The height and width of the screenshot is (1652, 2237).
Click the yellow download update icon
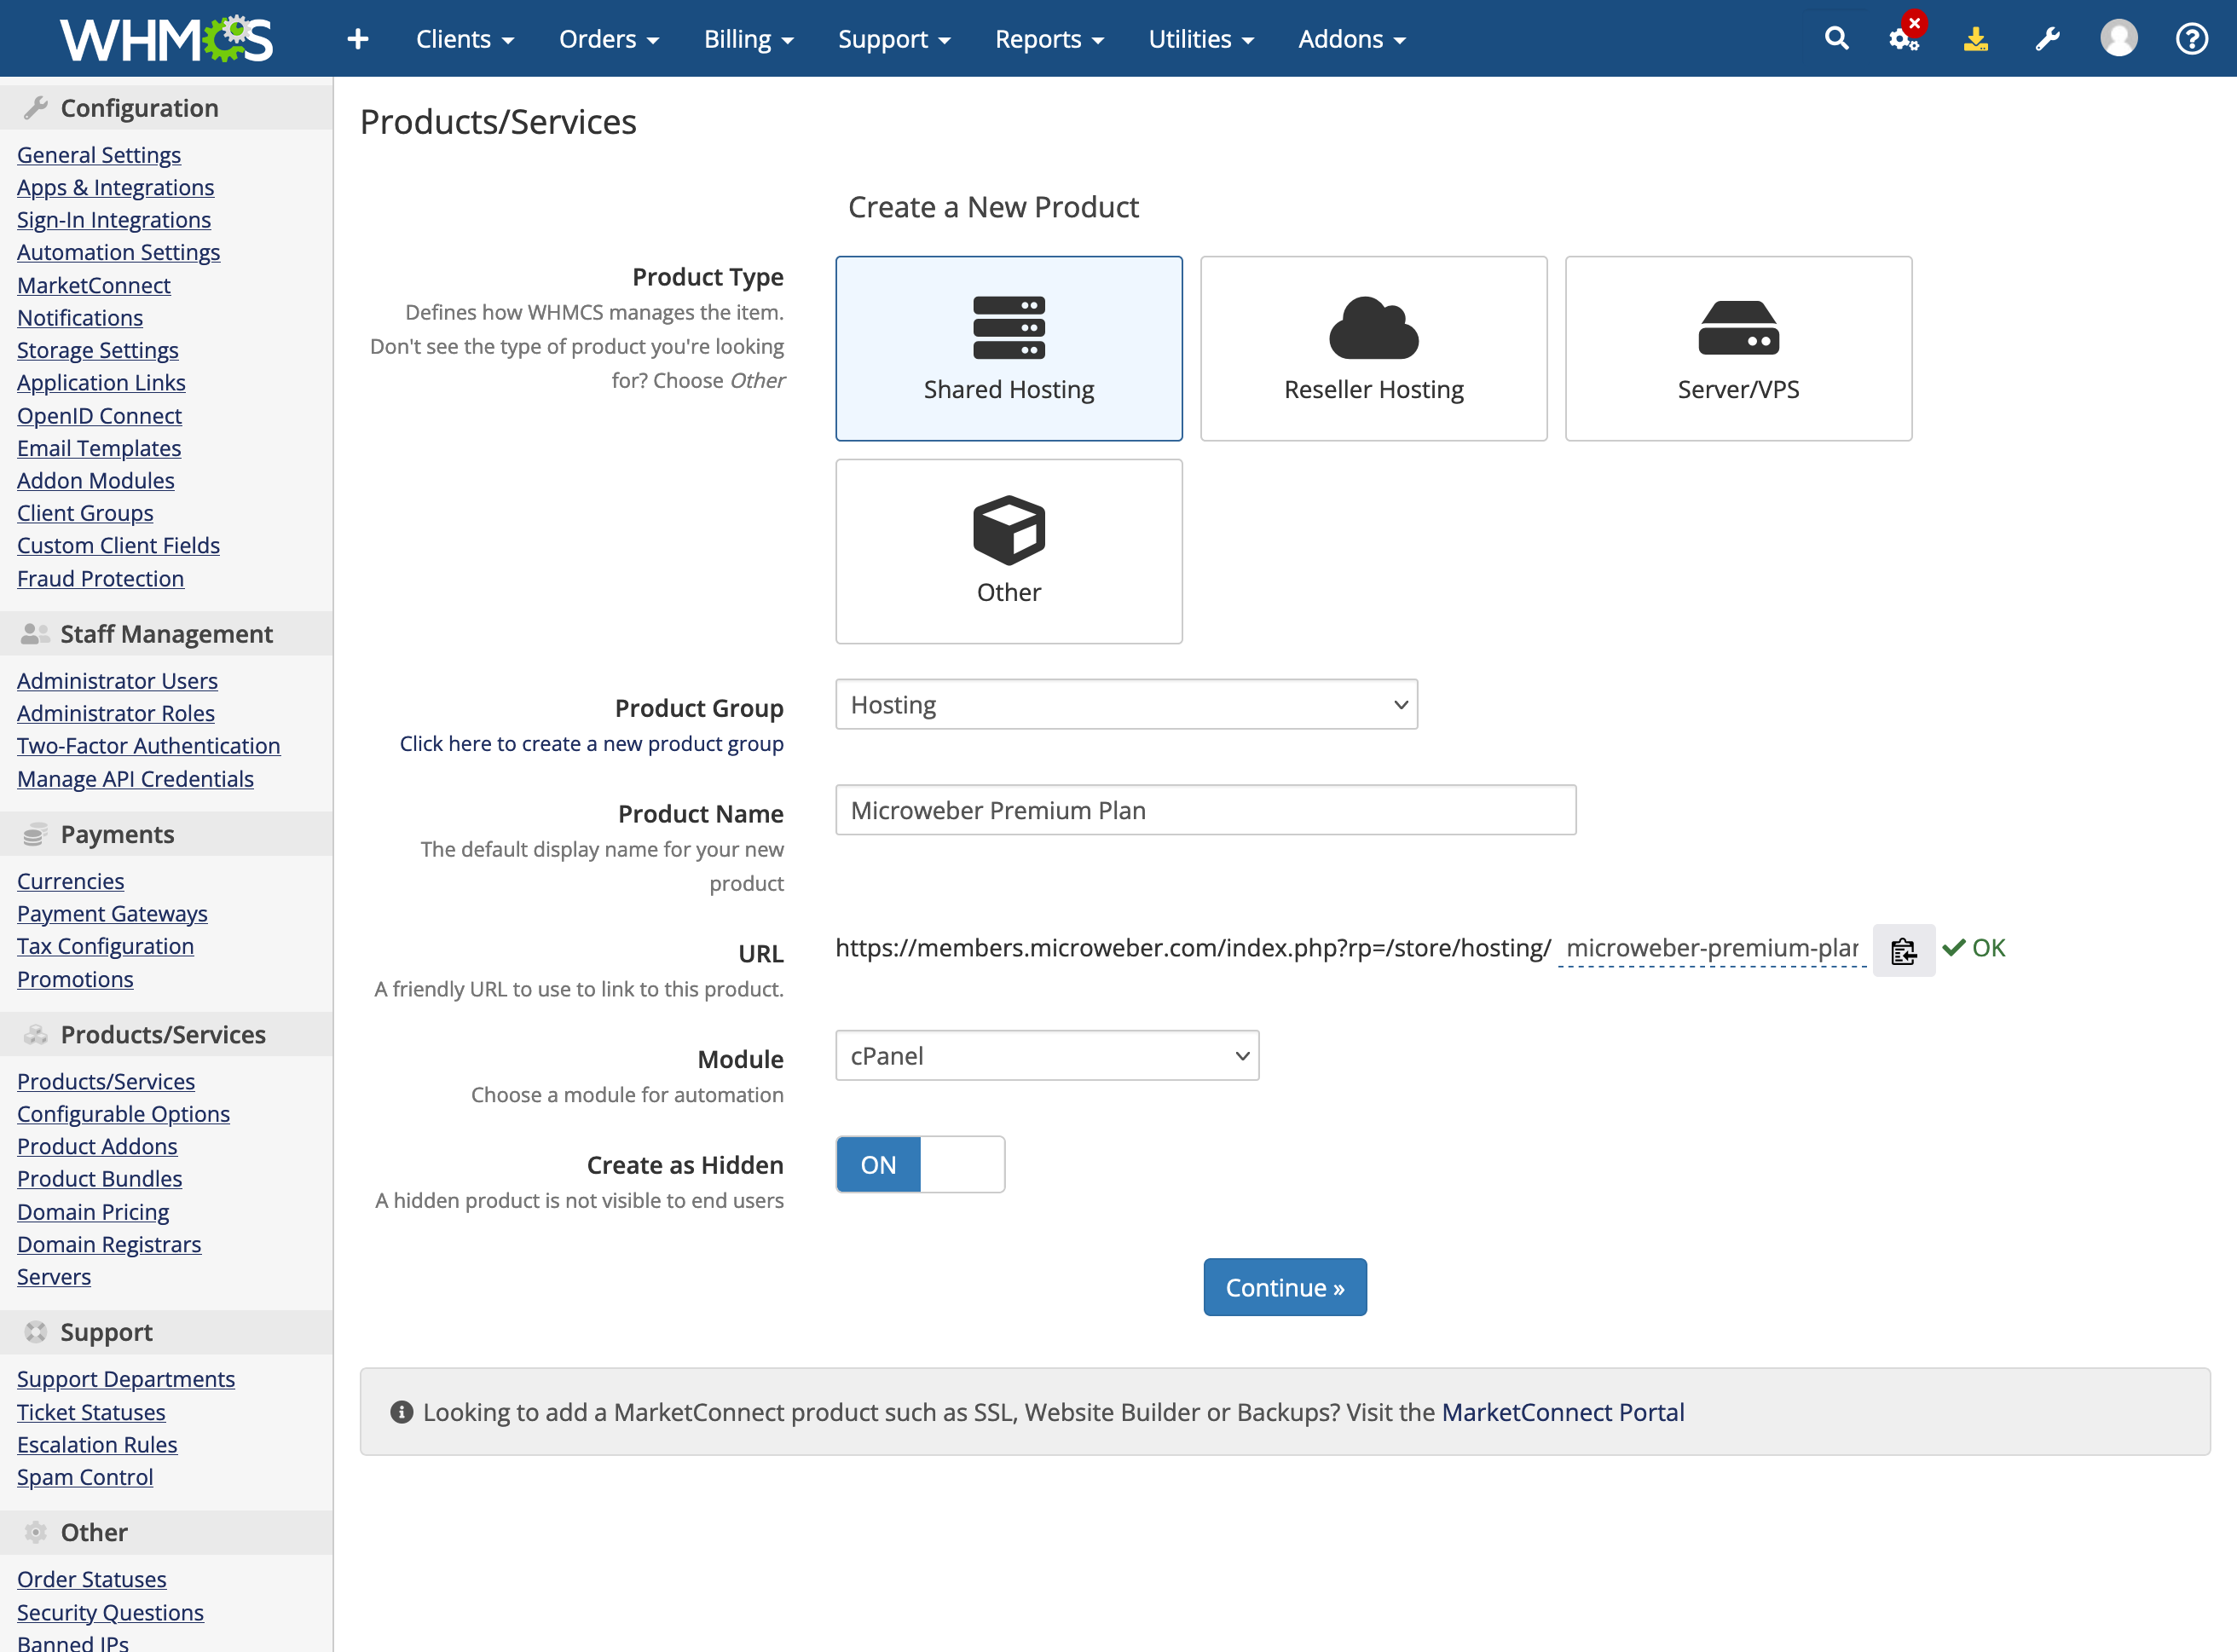[1975, 39]
